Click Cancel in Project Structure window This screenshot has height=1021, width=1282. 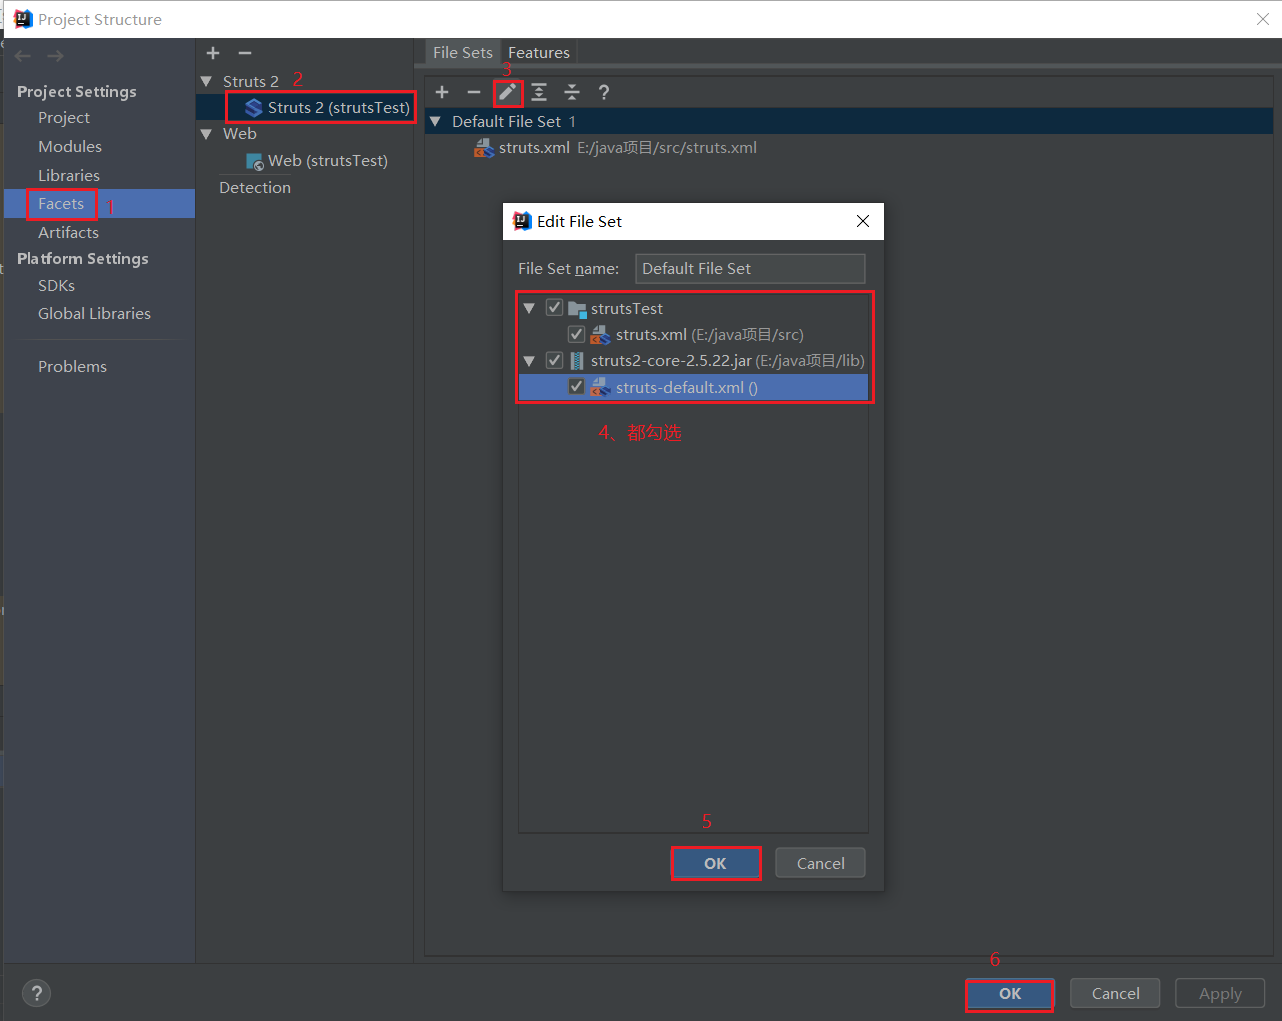1115,993
